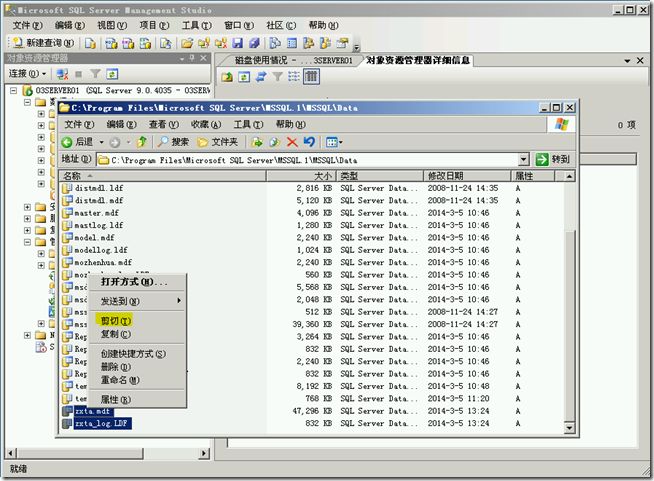Switch to the 对象资源管理器详细信息 tab

[418, 60]
